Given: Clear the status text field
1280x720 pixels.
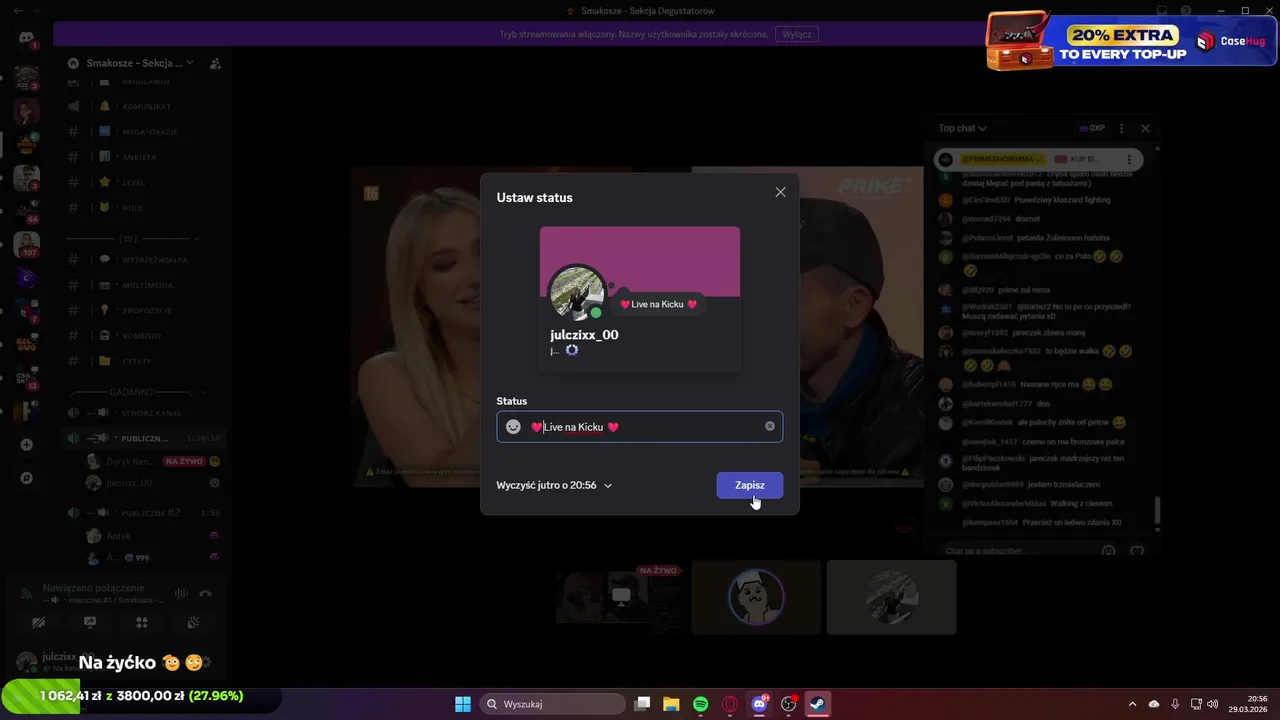Looking at the screenshot, I should (x=770, y=426).
